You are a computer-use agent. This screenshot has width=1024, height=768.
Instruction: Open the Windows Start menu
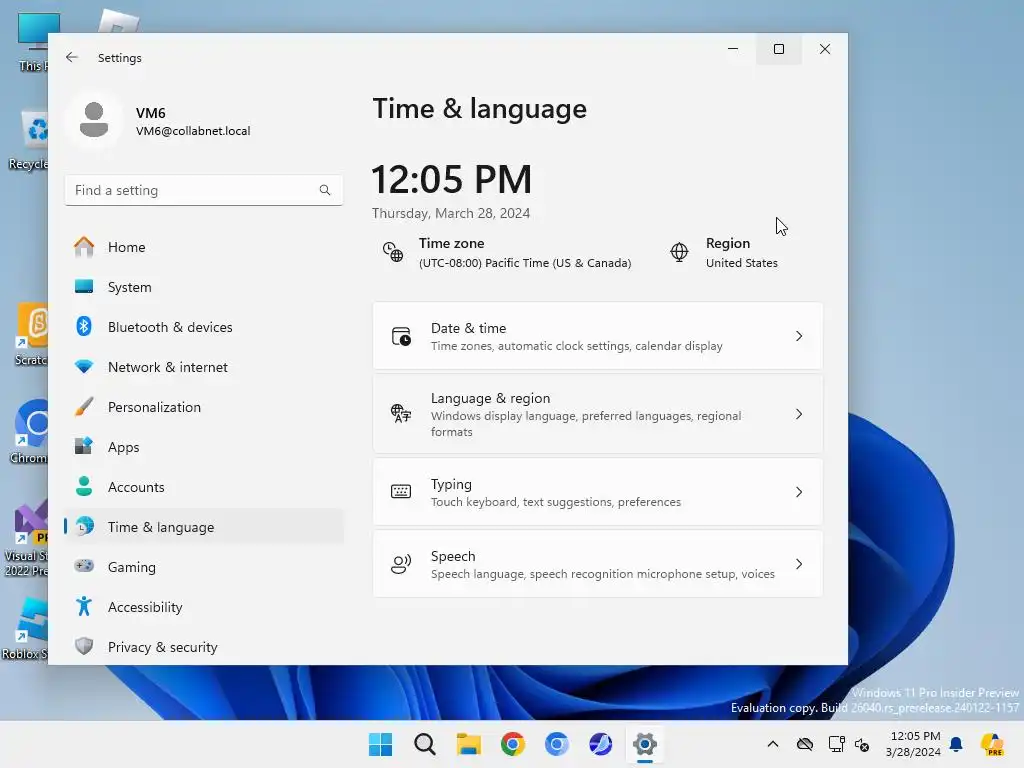(381, 744)
